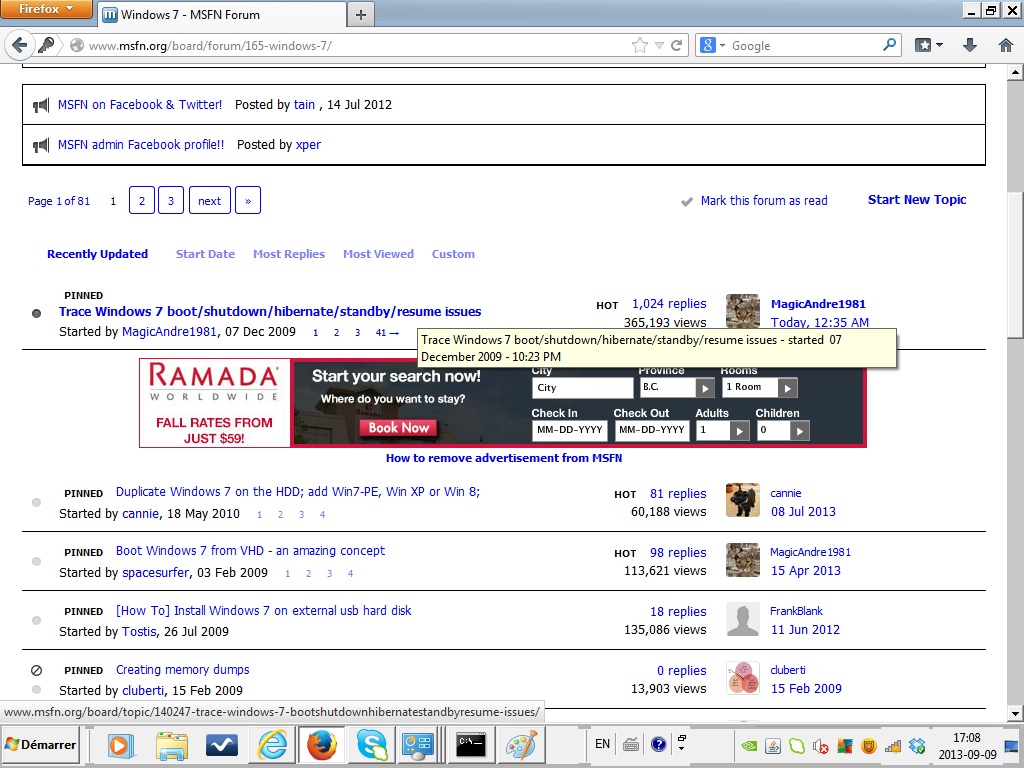Screen dimensions: 1024x768
Task: Open a new tab with the plus button
Action: tap(360, 14)
